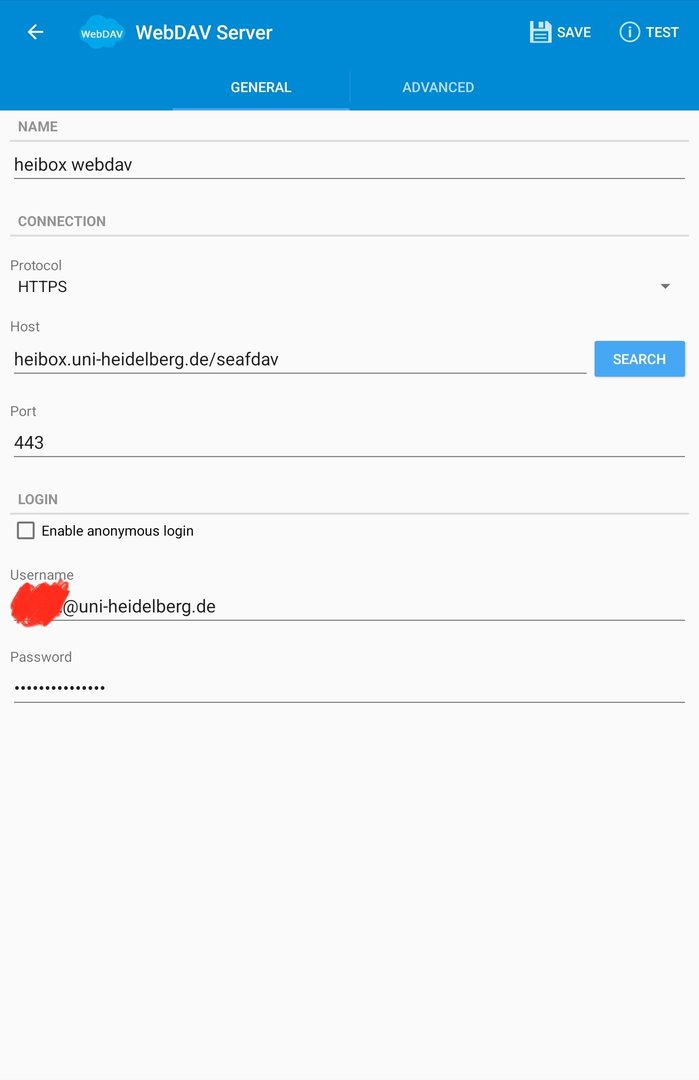Expand the Protocol dropdown arrow
699x1080 pixels.
click(665, 287)
